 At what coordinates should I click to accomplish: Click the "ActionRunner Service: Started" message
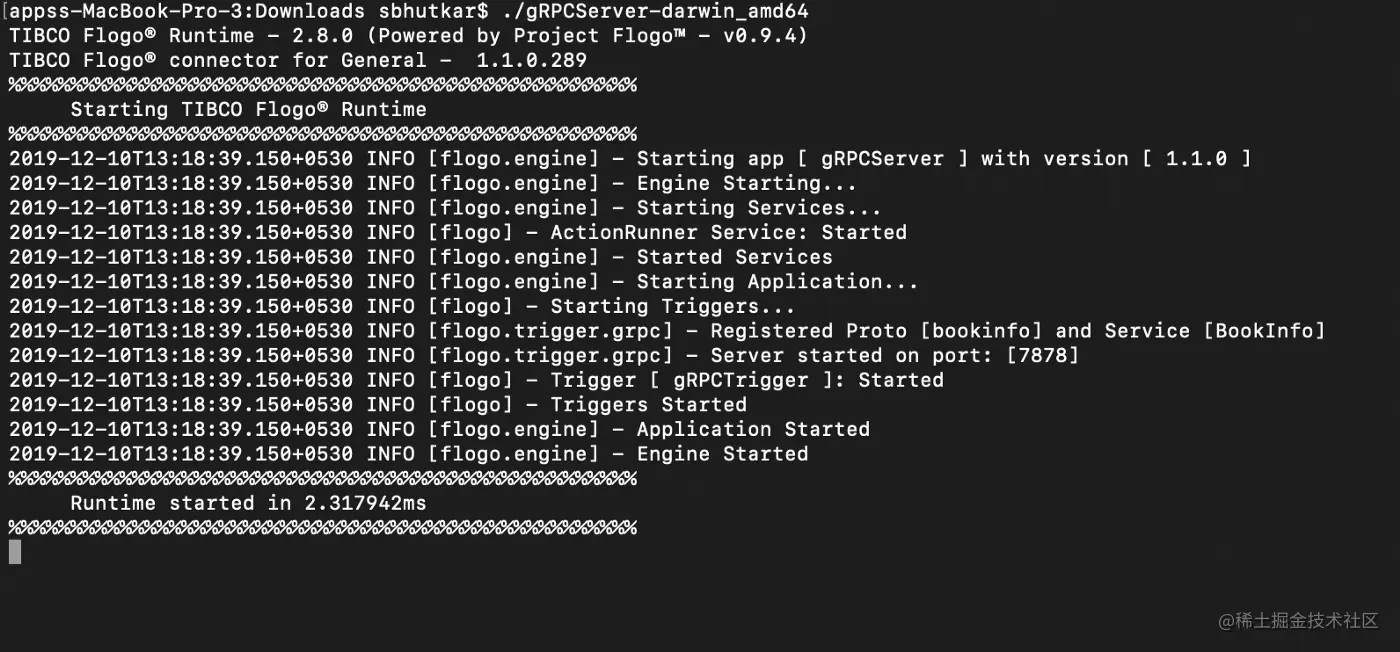728,232
